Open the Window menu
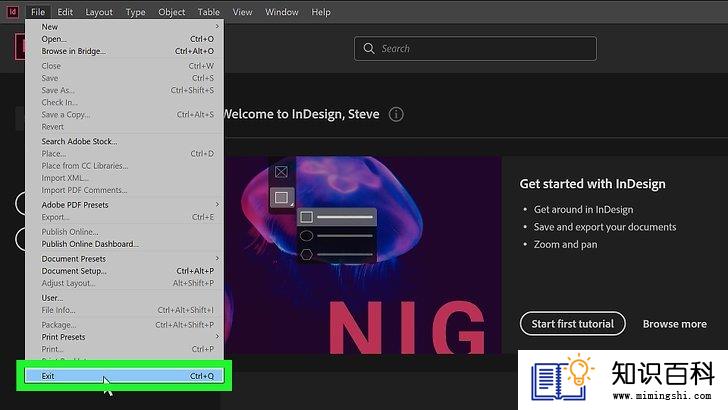Screen dimensions: 728x410 point(282,12)
